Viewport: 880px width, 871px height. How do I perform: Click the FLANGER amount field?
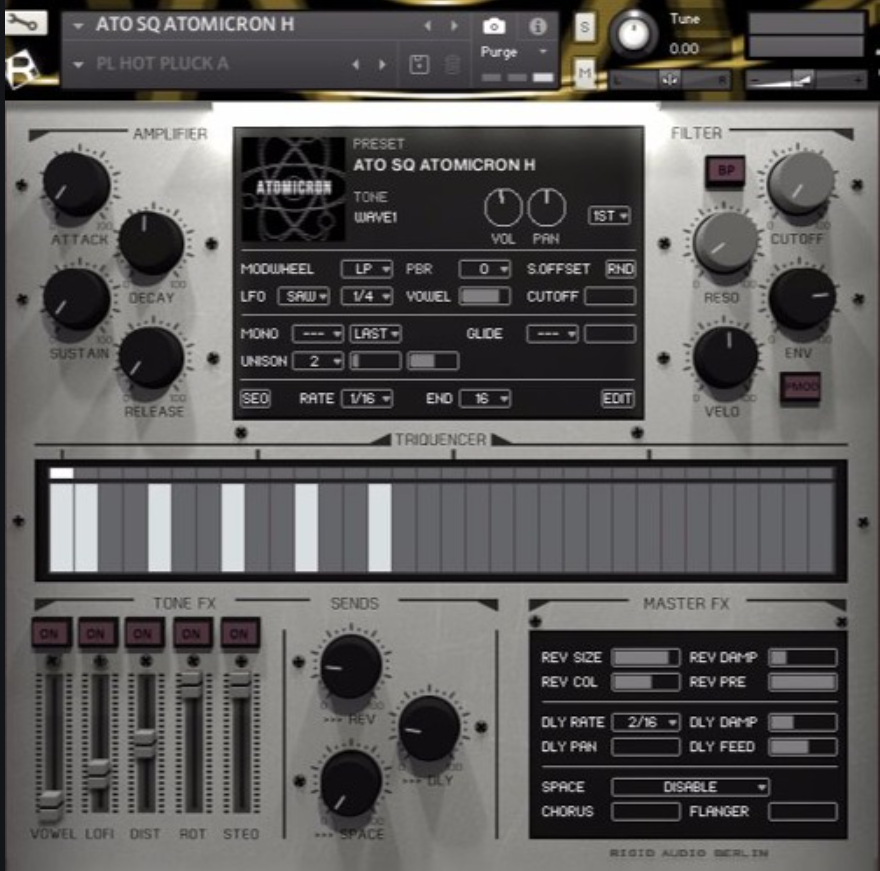803,812
